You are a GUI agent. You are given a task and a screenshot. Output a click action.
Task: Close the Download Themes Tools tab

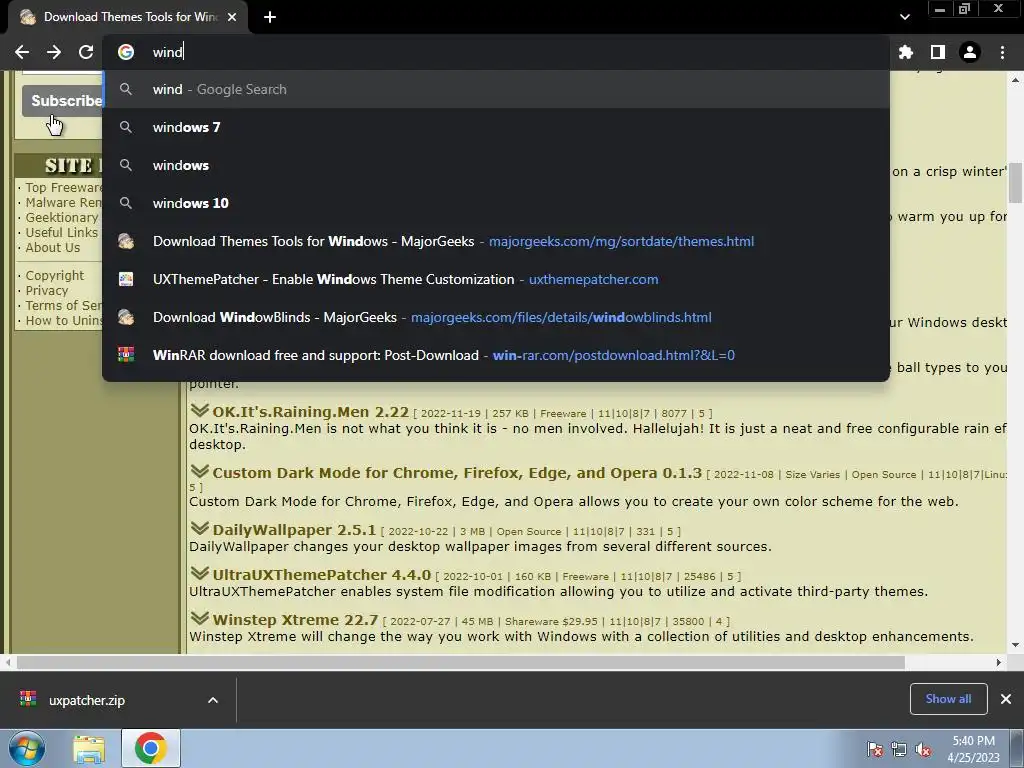pyautogui.click(x=232, y=17)
